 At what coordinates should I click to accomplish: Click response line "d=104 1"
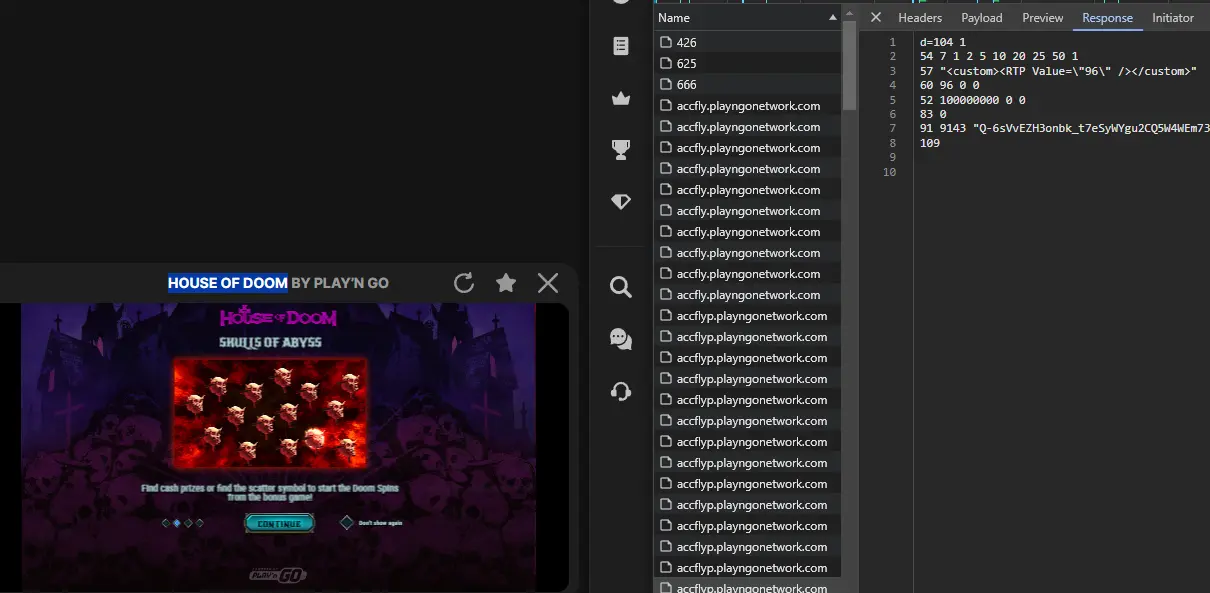click(943, 42)
